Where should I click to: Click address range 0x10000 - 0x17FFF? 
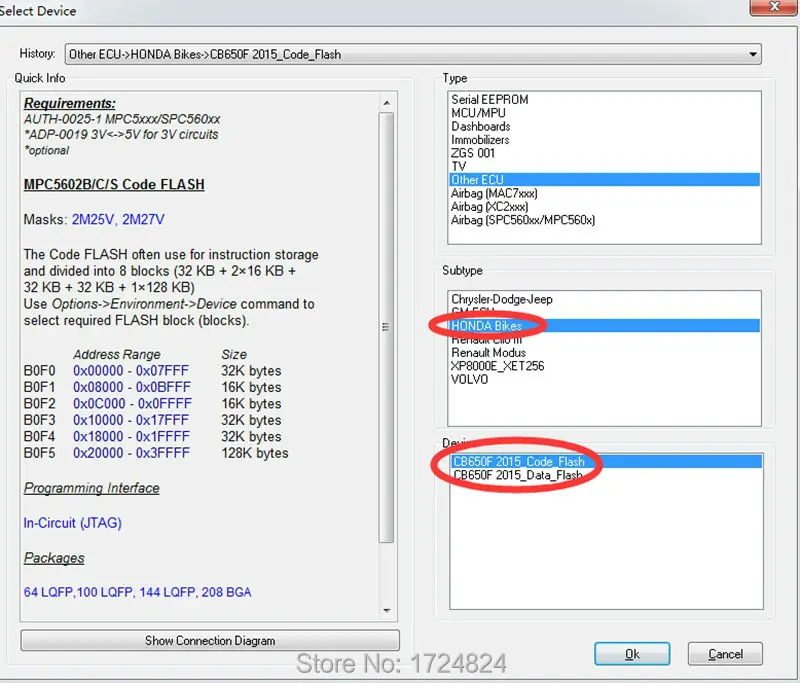coord(131,420)
